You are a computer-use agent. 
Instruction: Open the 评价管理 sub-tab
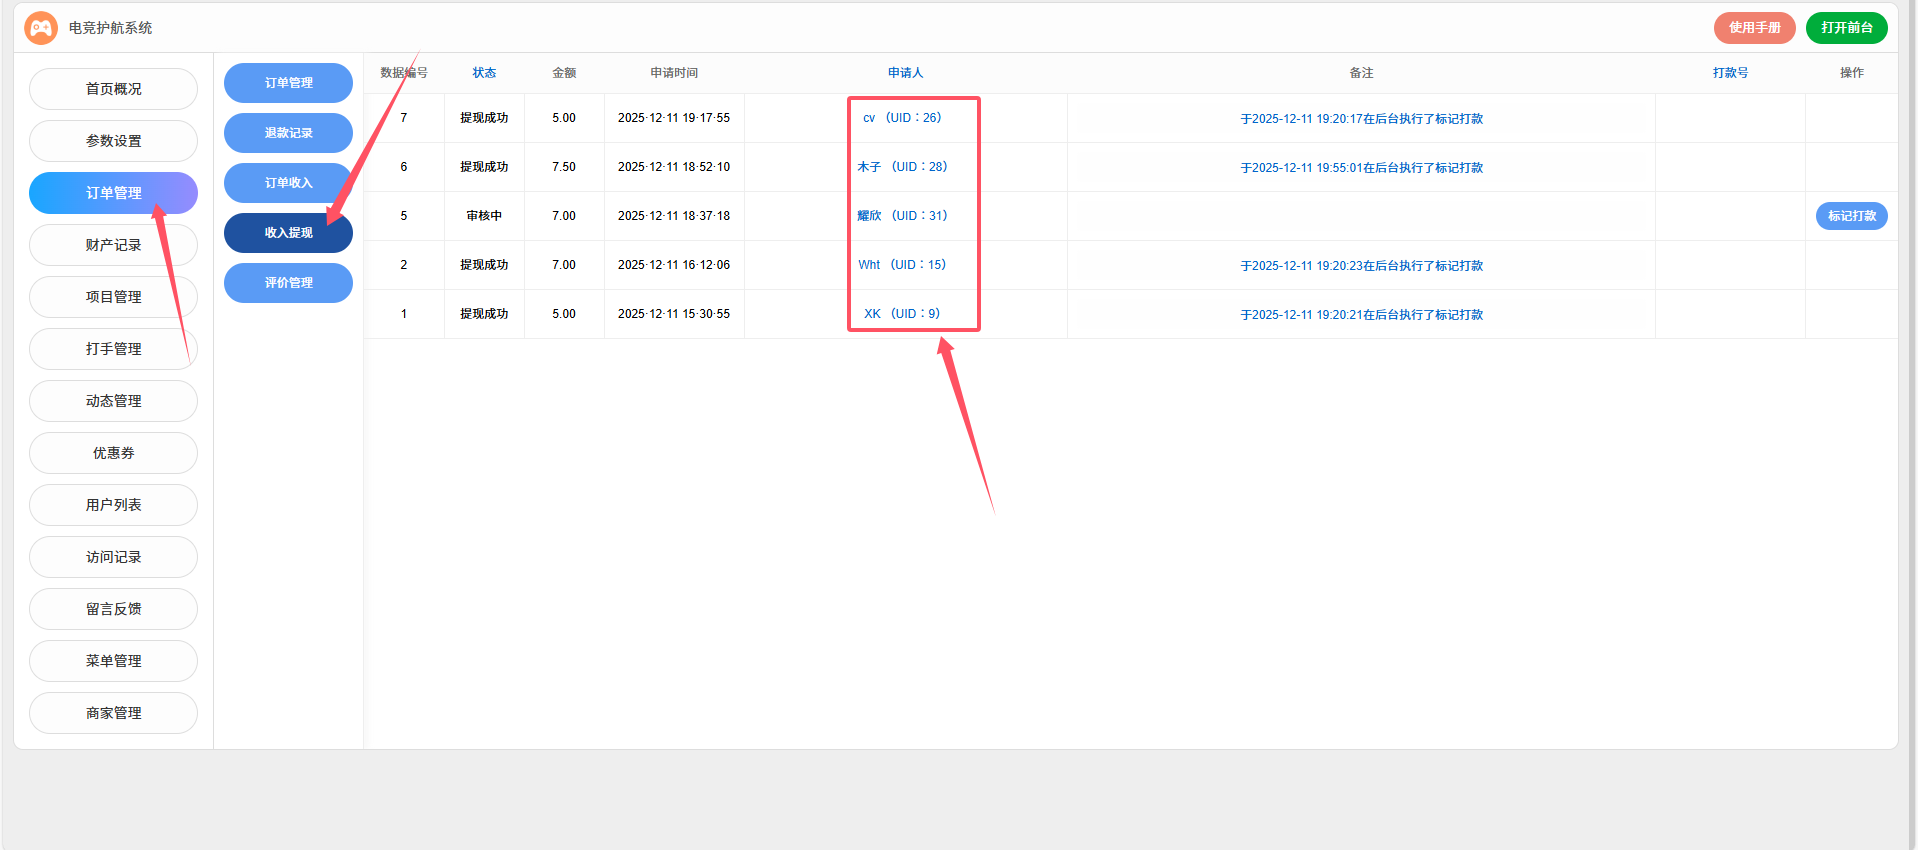click(288, 283)
